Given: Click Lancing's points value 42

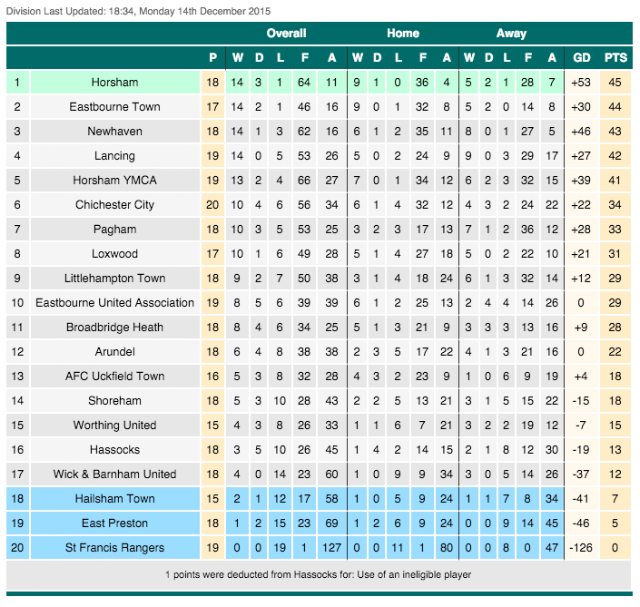Looking at the screenshot, I should click(x=615, y=156).
